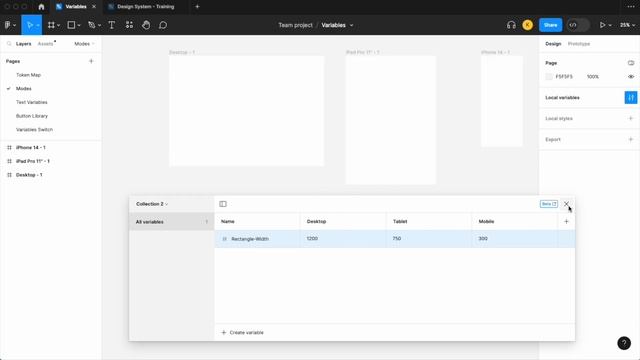
Task: Toggle the variables panel sidebar
Action: tap(223, 204)
